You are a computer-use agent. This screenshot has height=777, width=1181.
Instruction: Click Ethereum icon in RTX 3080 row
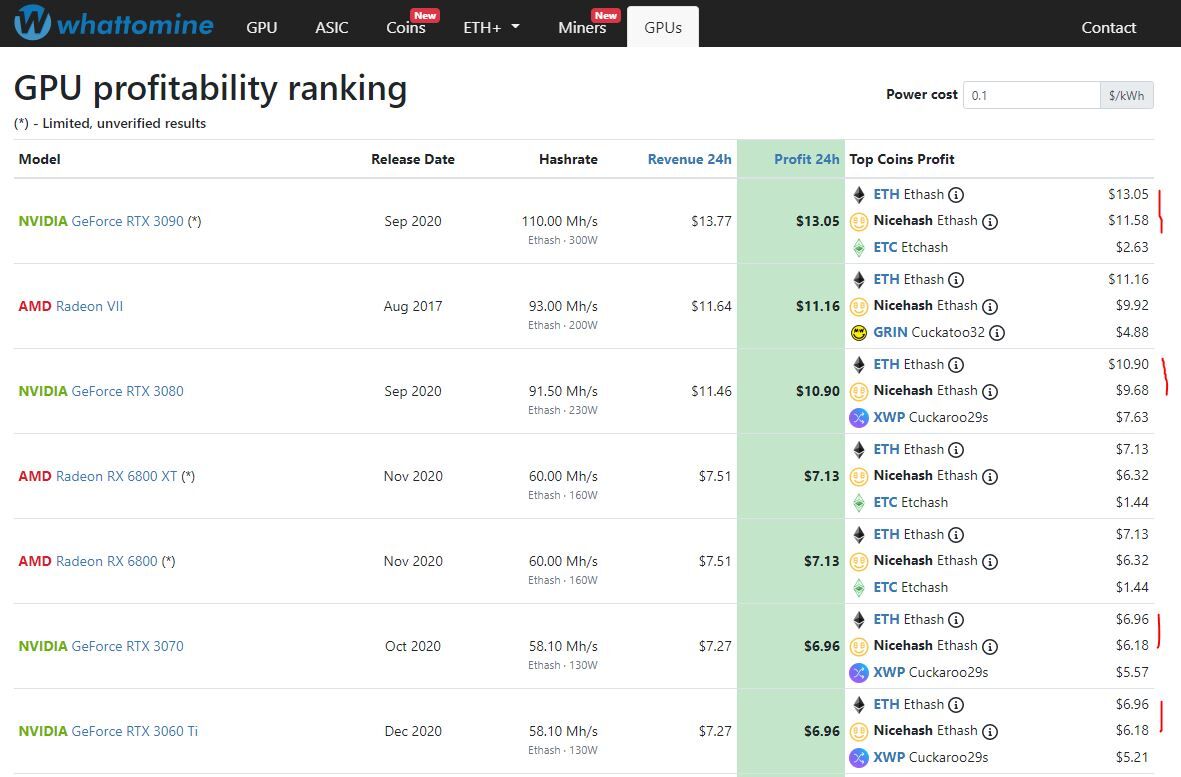(859, 365)
